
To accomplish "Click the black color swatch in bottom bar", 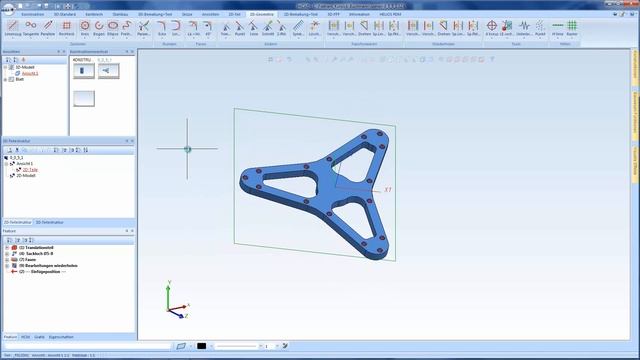I will click(202, 346).
